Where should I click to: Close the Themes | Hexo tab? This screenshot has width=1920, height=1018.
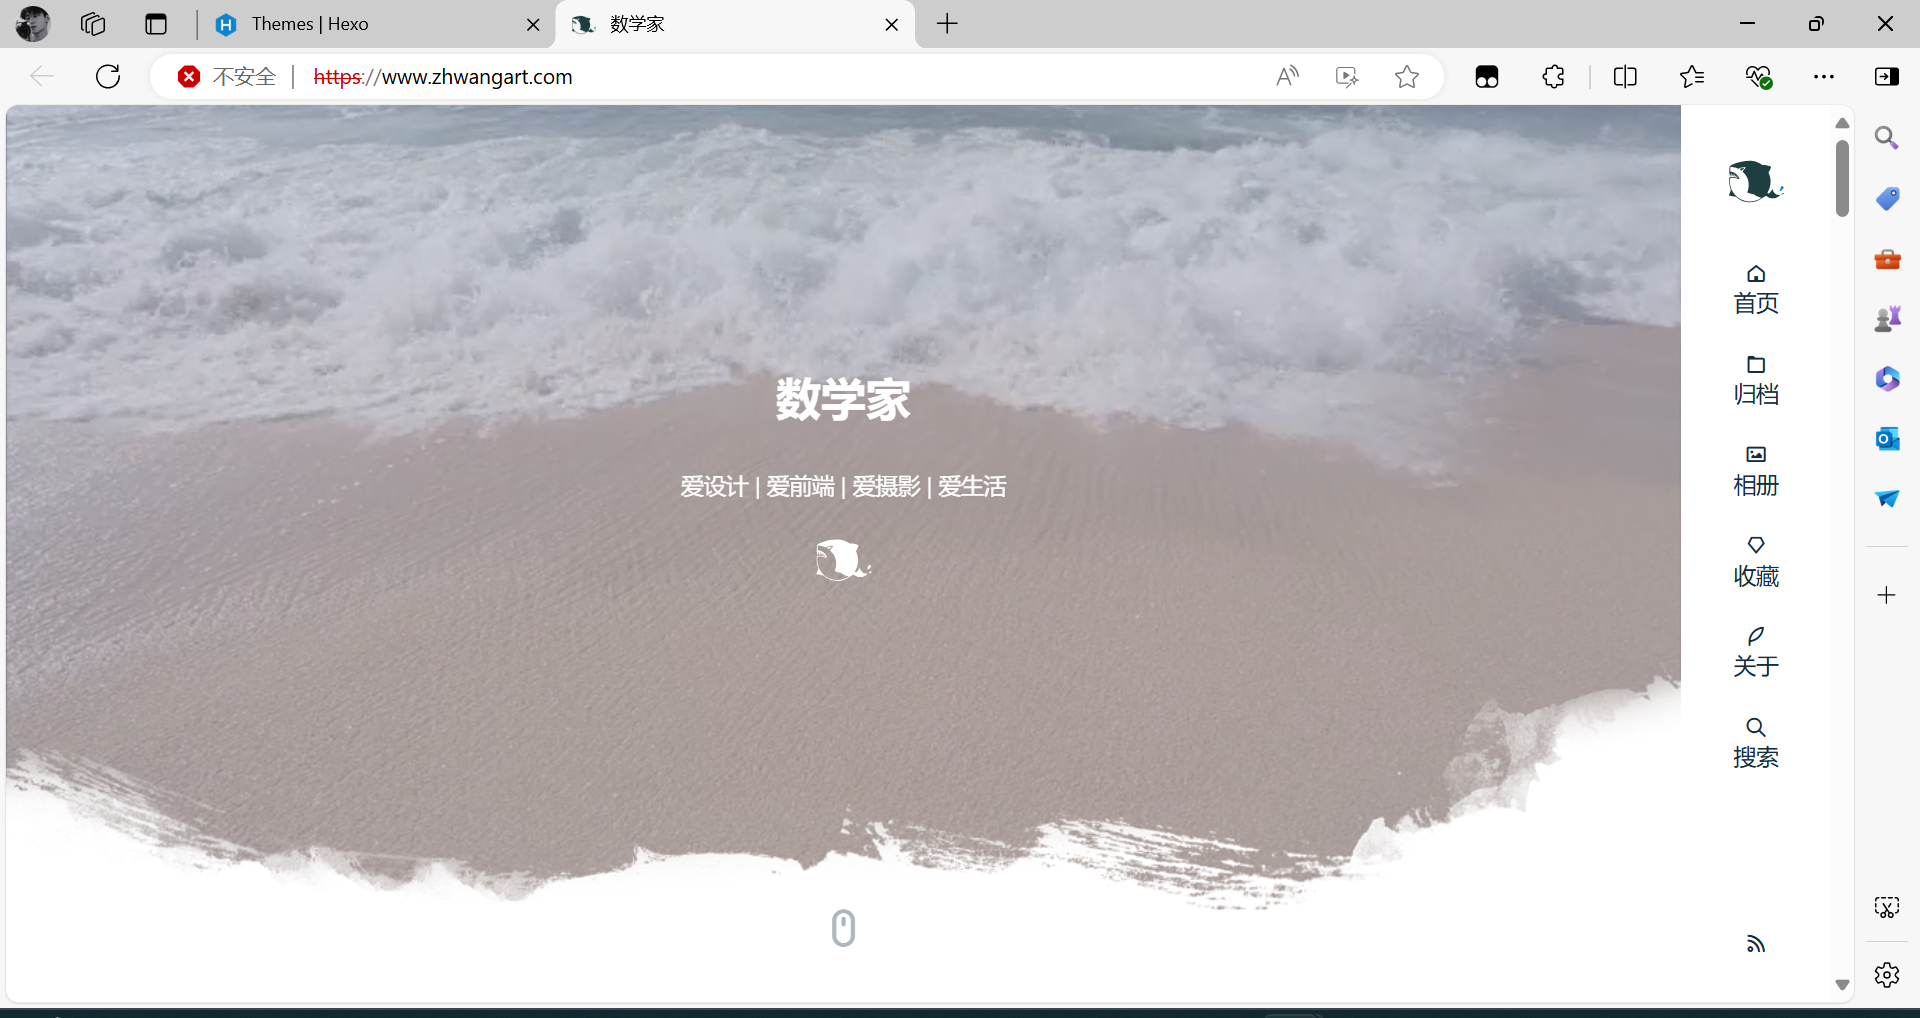(533, 24)
